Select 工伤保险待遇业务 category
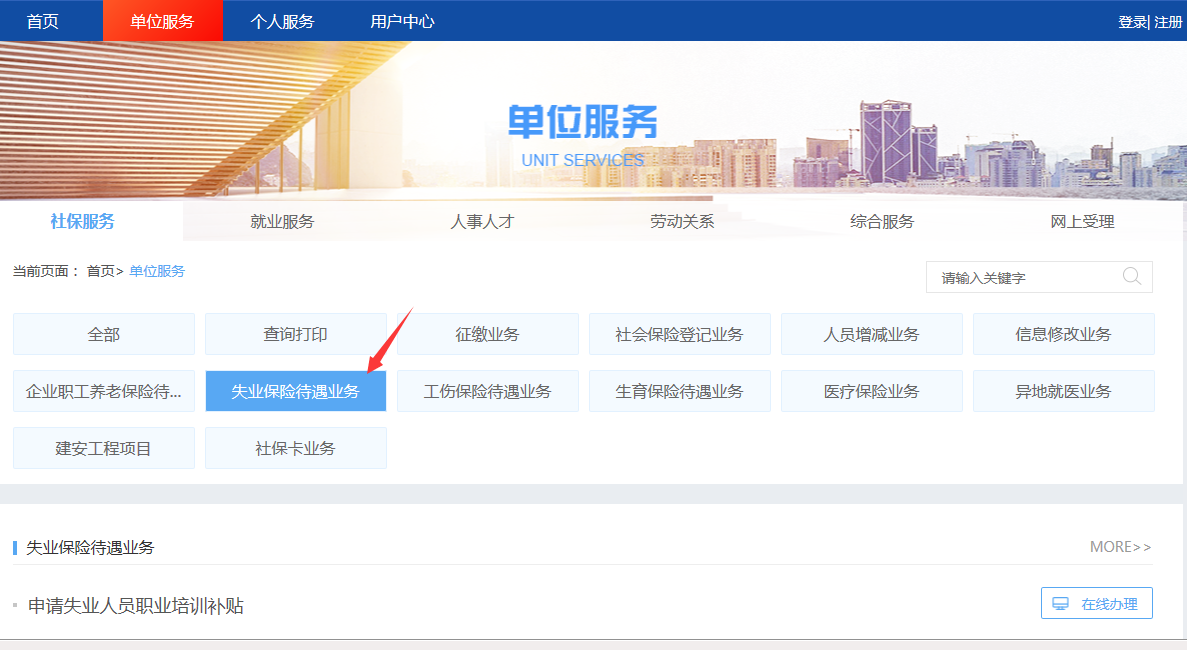Image resolution: width=1187 pixels, height=650 pixels. tap(488, 391)
